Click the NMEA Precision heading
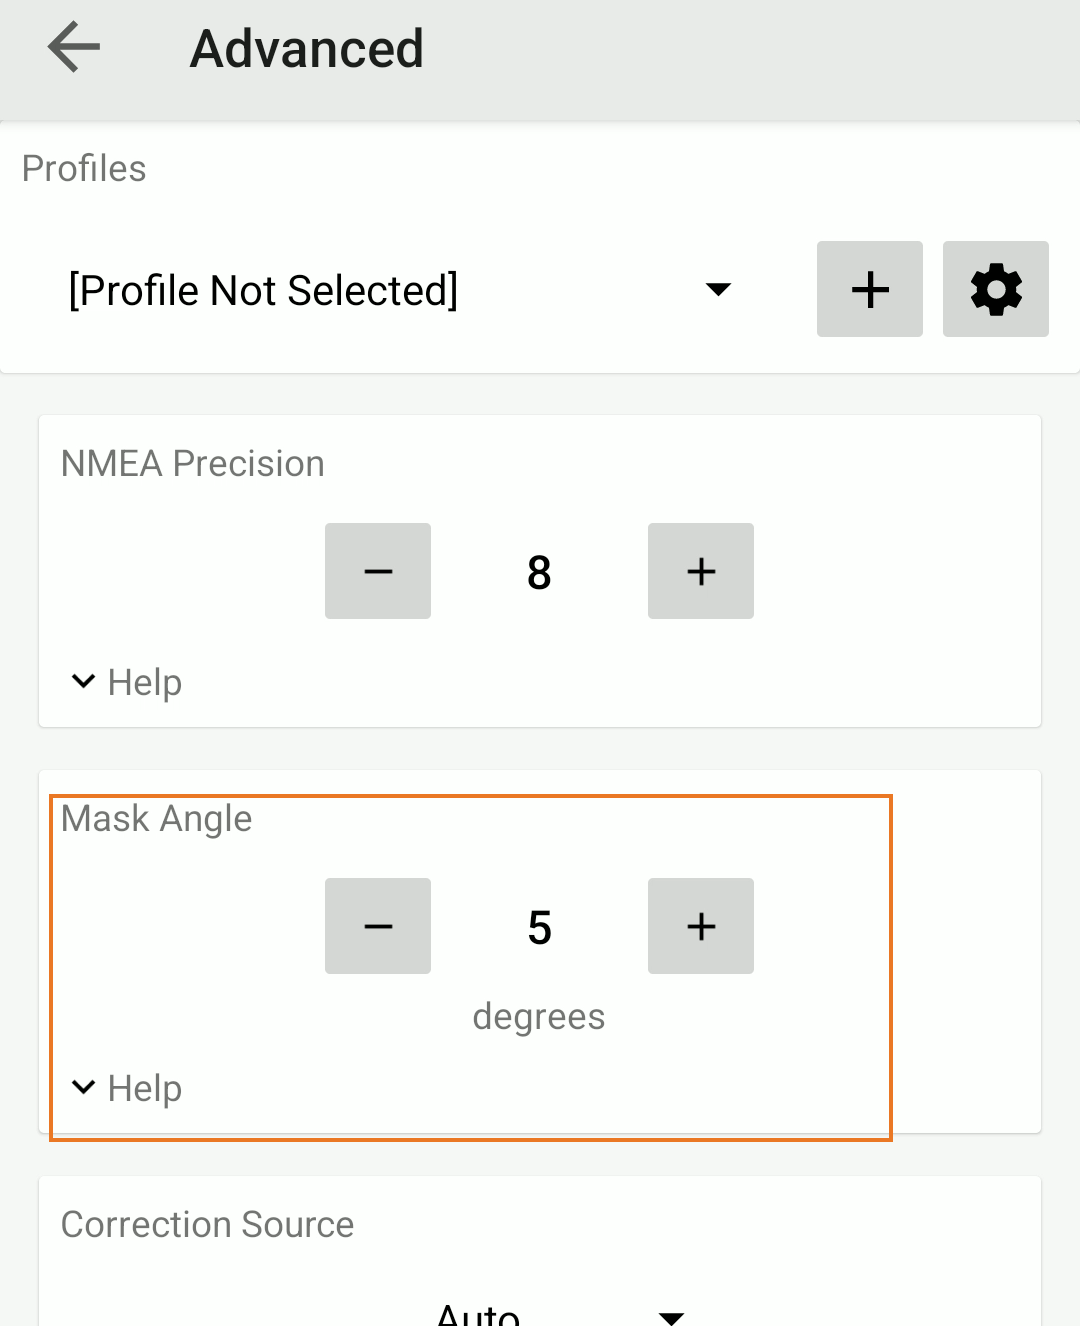 click(x=193, y=464)
